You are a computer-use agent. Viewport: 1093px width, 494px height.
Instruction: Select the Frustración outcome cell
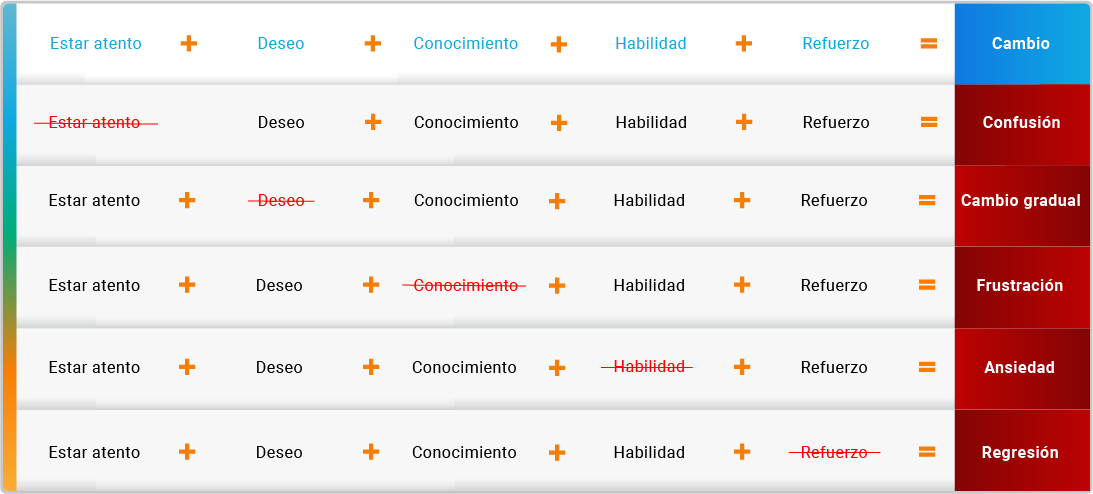[x=1021, y=287]
